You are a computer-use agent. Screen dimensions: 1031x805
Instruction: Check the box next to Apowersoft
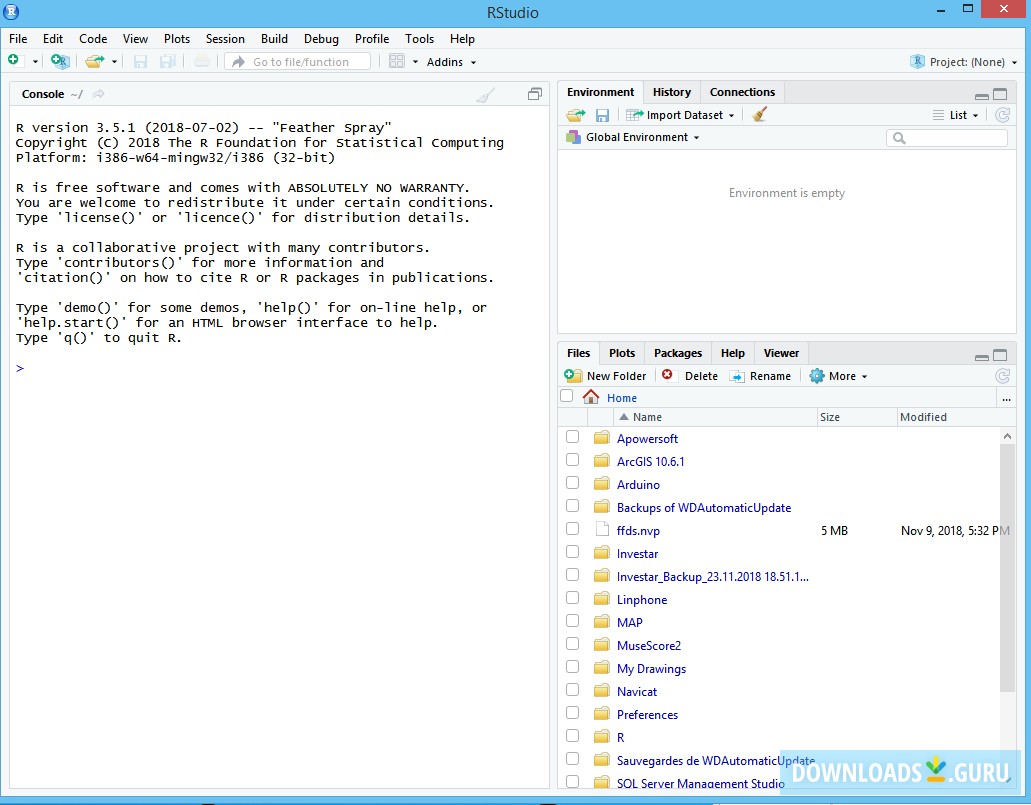pyautogui.click(x=573, y=437)
